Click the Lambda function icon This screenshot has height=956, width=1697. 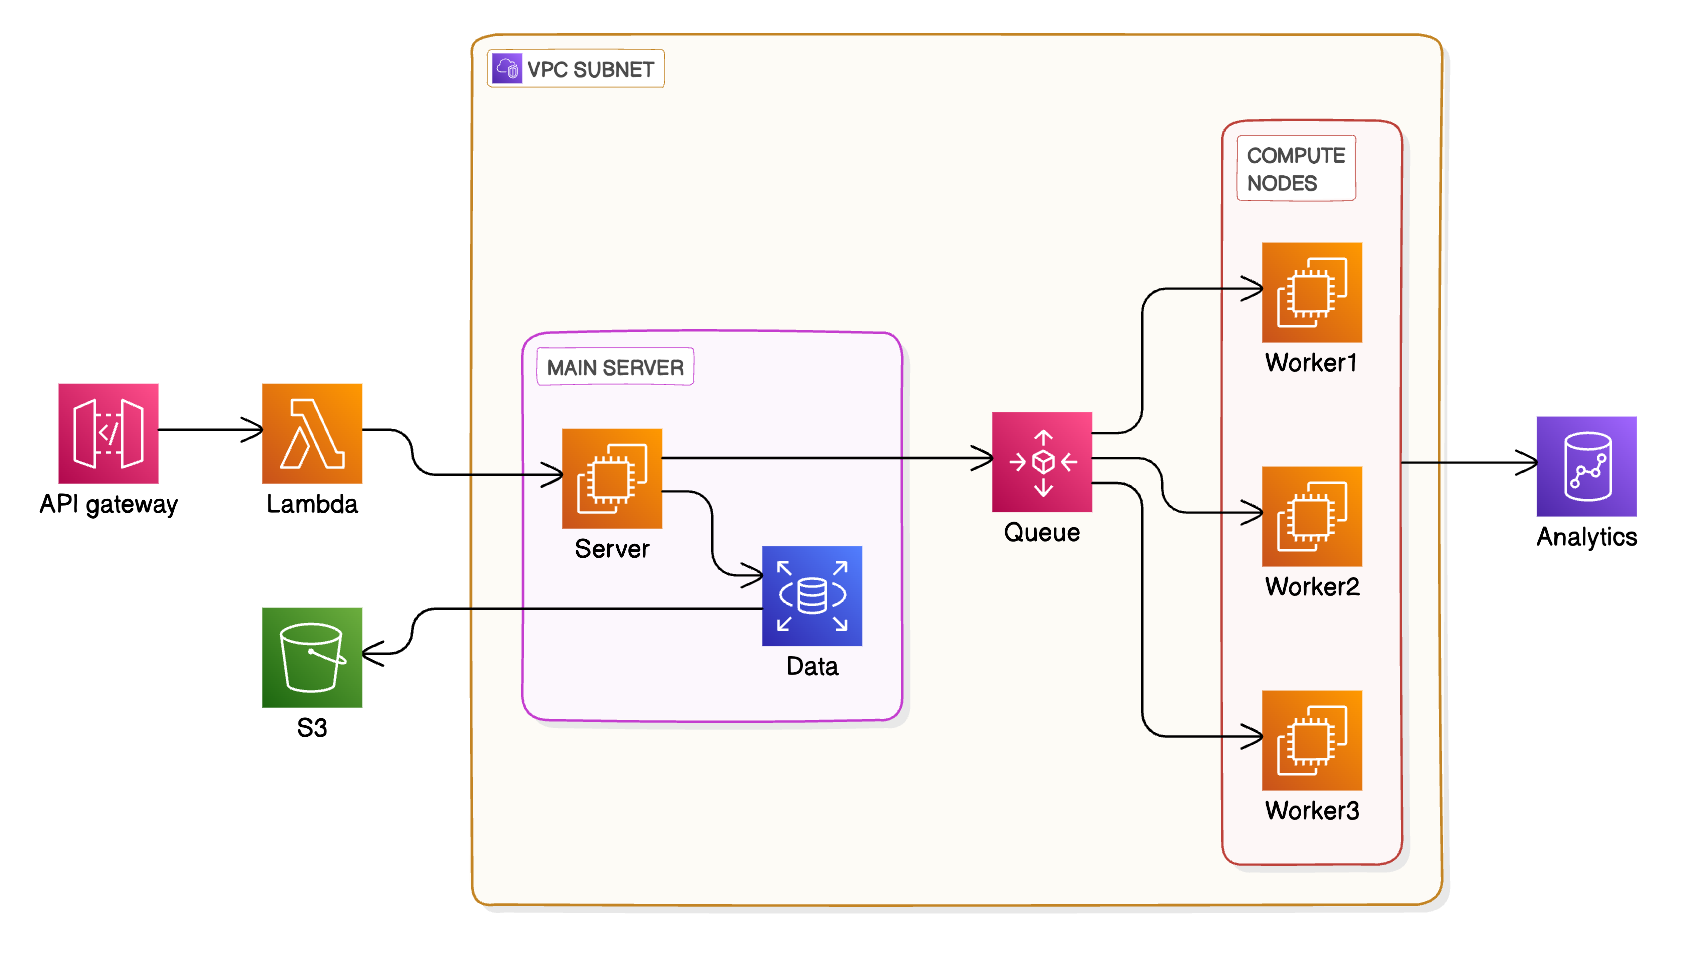pos(311,434)
